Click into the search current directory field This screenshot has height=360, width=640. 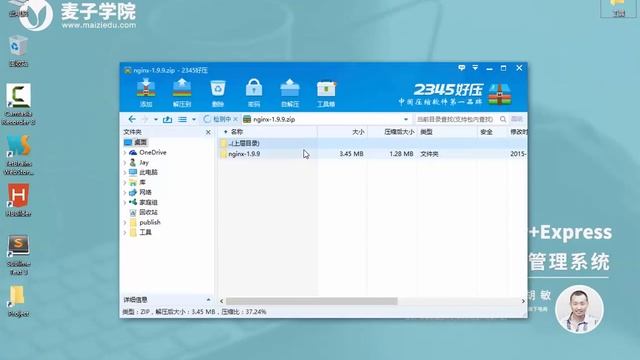[x=456, y=119]
